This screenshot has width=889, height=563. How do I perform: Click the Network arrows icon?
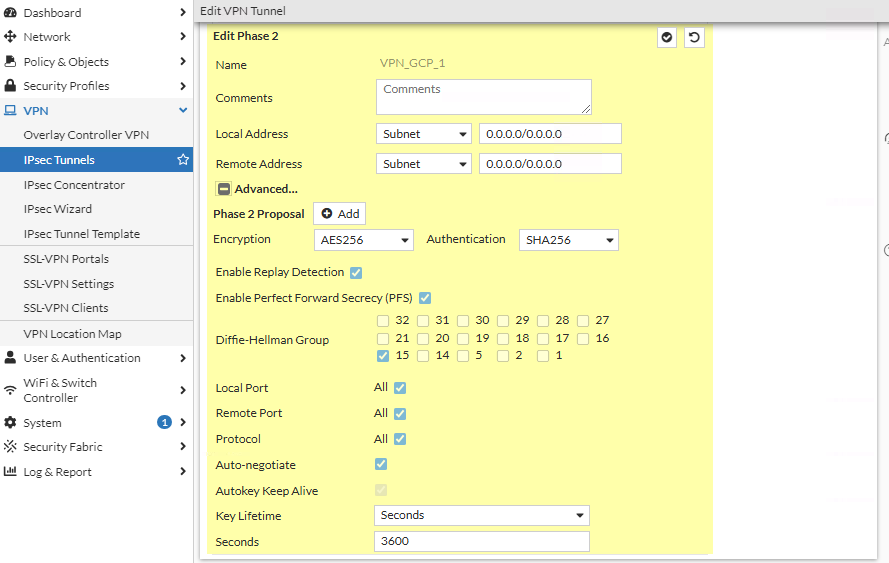(10, 37)
